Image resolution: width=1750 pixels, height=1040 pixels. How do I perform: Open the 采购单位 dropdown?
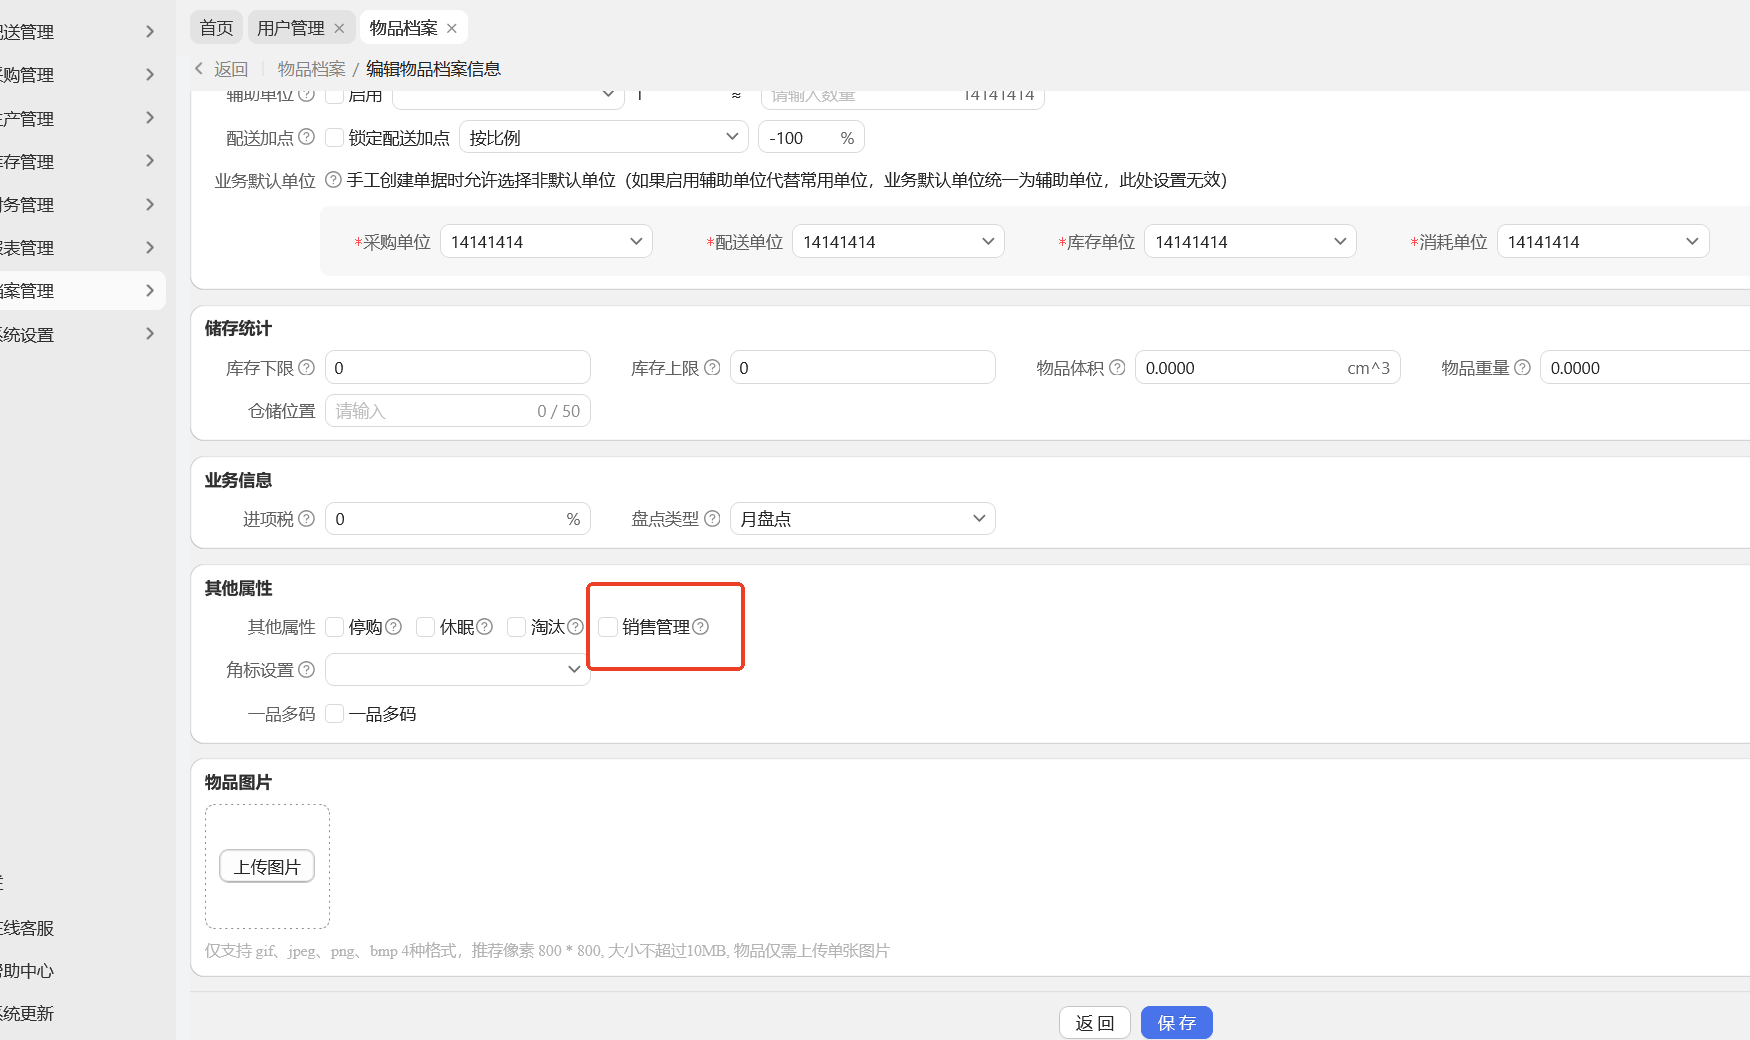(546, 242)
